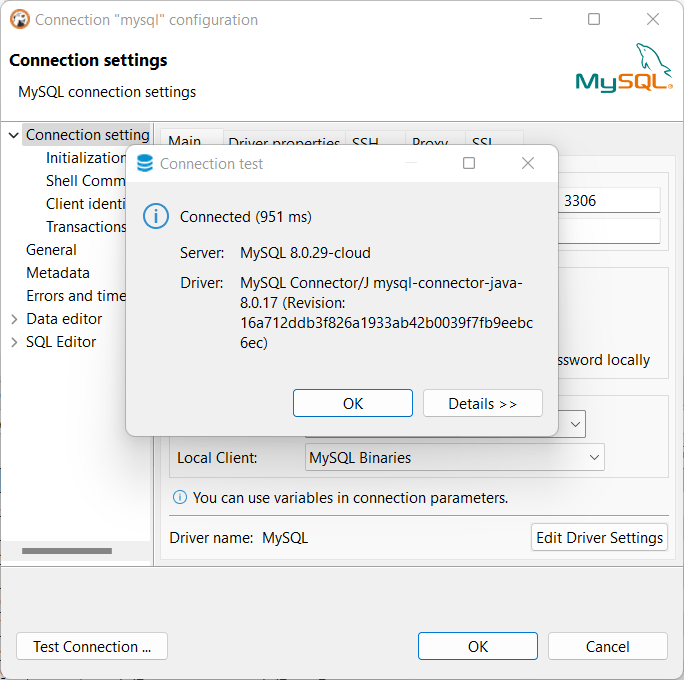Image resolution: width=684 pixels, height=680 pixels.
Task: Click the info icon next to variables hint
Action: tap(180, 497)
